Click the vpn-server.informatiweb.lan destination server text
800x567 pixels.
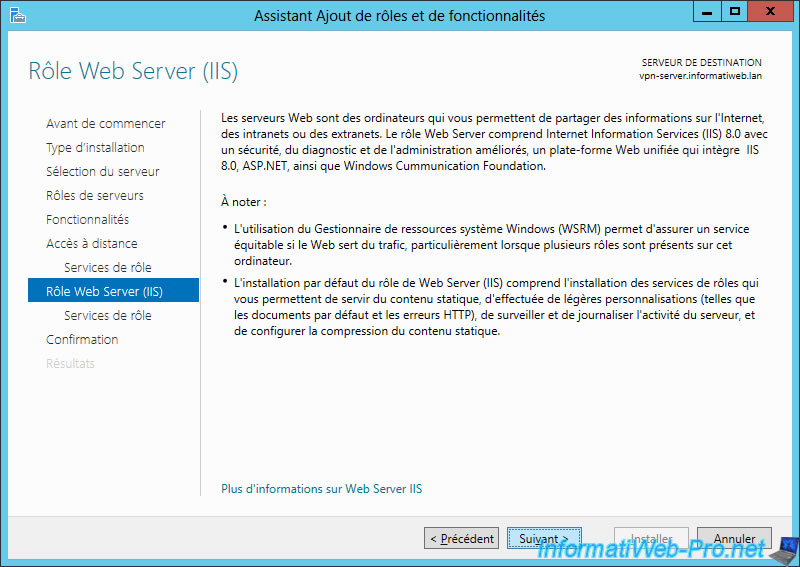pyautogui.click(x=700, y=76)
